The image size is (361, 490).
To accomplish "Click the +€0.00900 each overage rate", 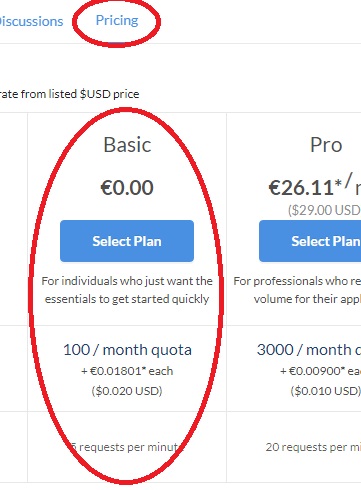I will pos(320,371).
